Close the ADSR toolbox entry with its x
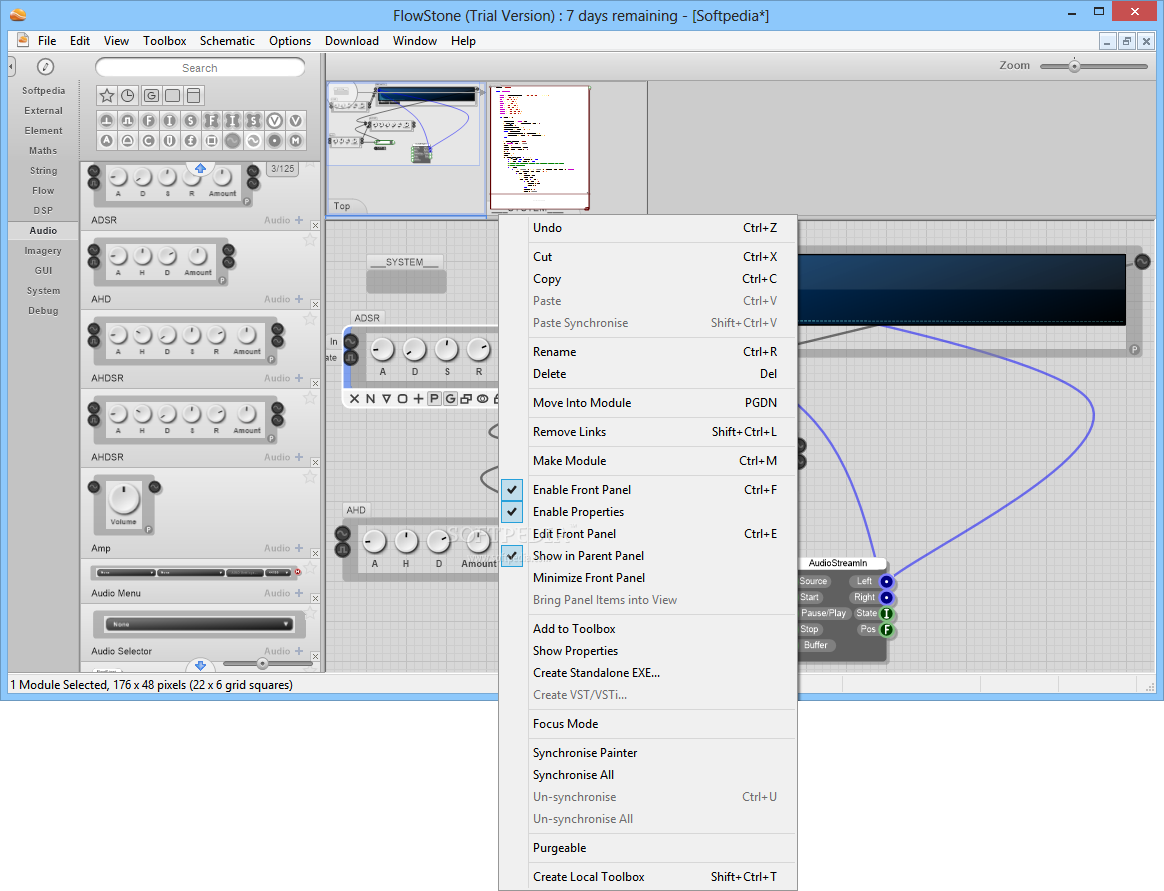The height and width of the screenshot is (891, 1164). (x=315, y=226)
